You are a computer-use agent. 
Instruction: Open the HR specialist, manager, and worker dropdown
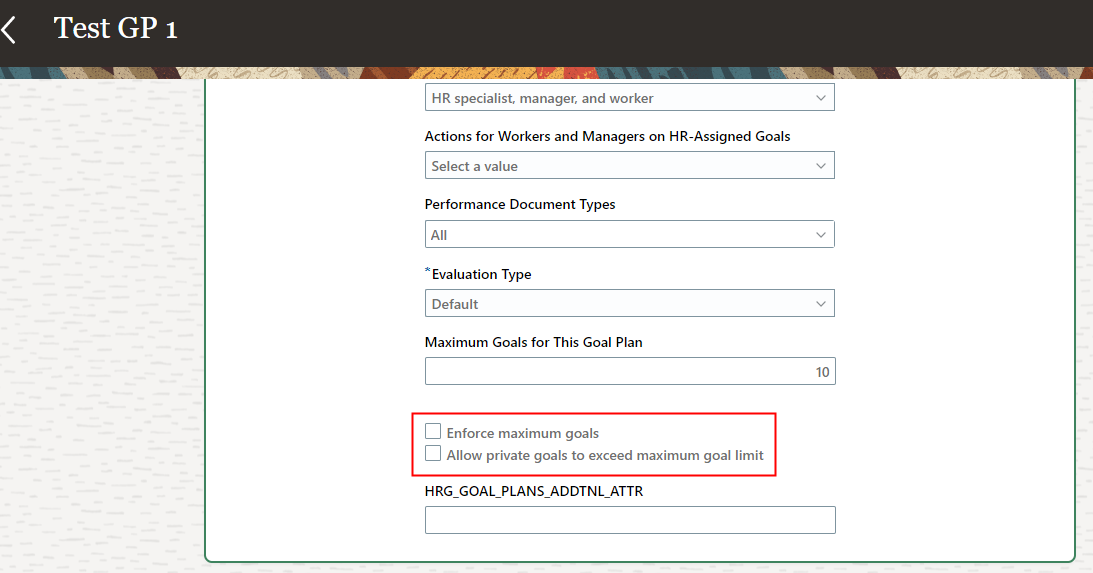point(629,98)
